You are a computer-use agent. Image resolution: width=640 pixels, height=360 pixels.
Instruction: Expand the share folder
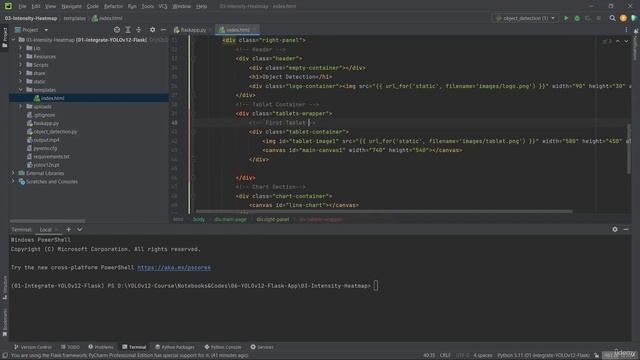(x=20, y=73)
